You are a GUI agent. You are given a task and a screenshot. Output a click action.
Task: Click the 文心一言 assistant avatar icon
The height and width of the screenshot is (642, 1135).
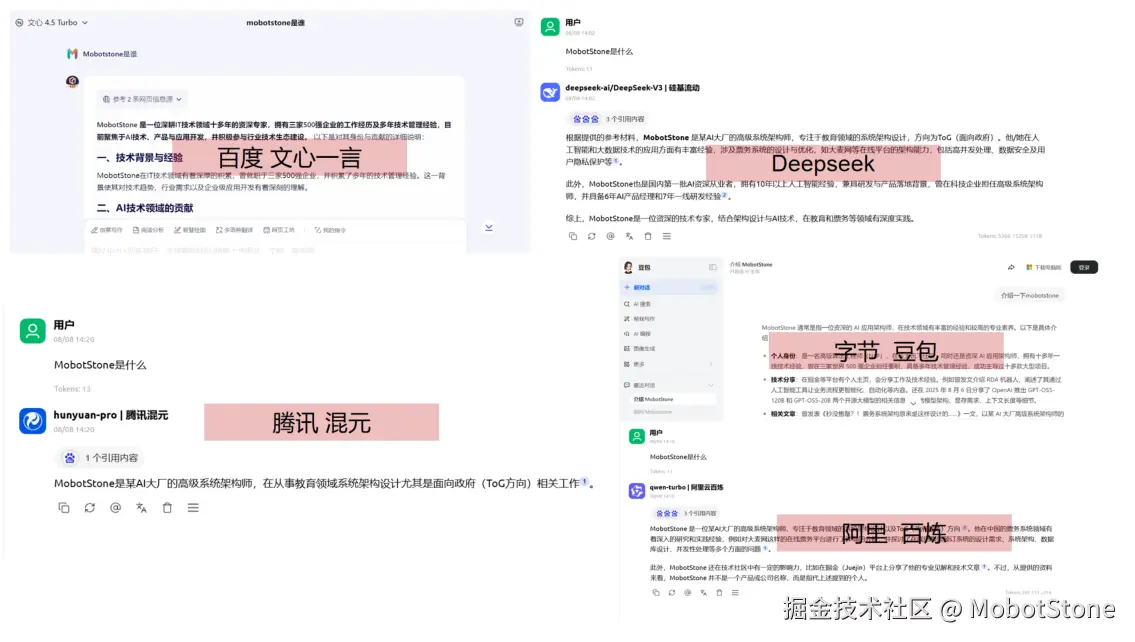coord(72,82)
